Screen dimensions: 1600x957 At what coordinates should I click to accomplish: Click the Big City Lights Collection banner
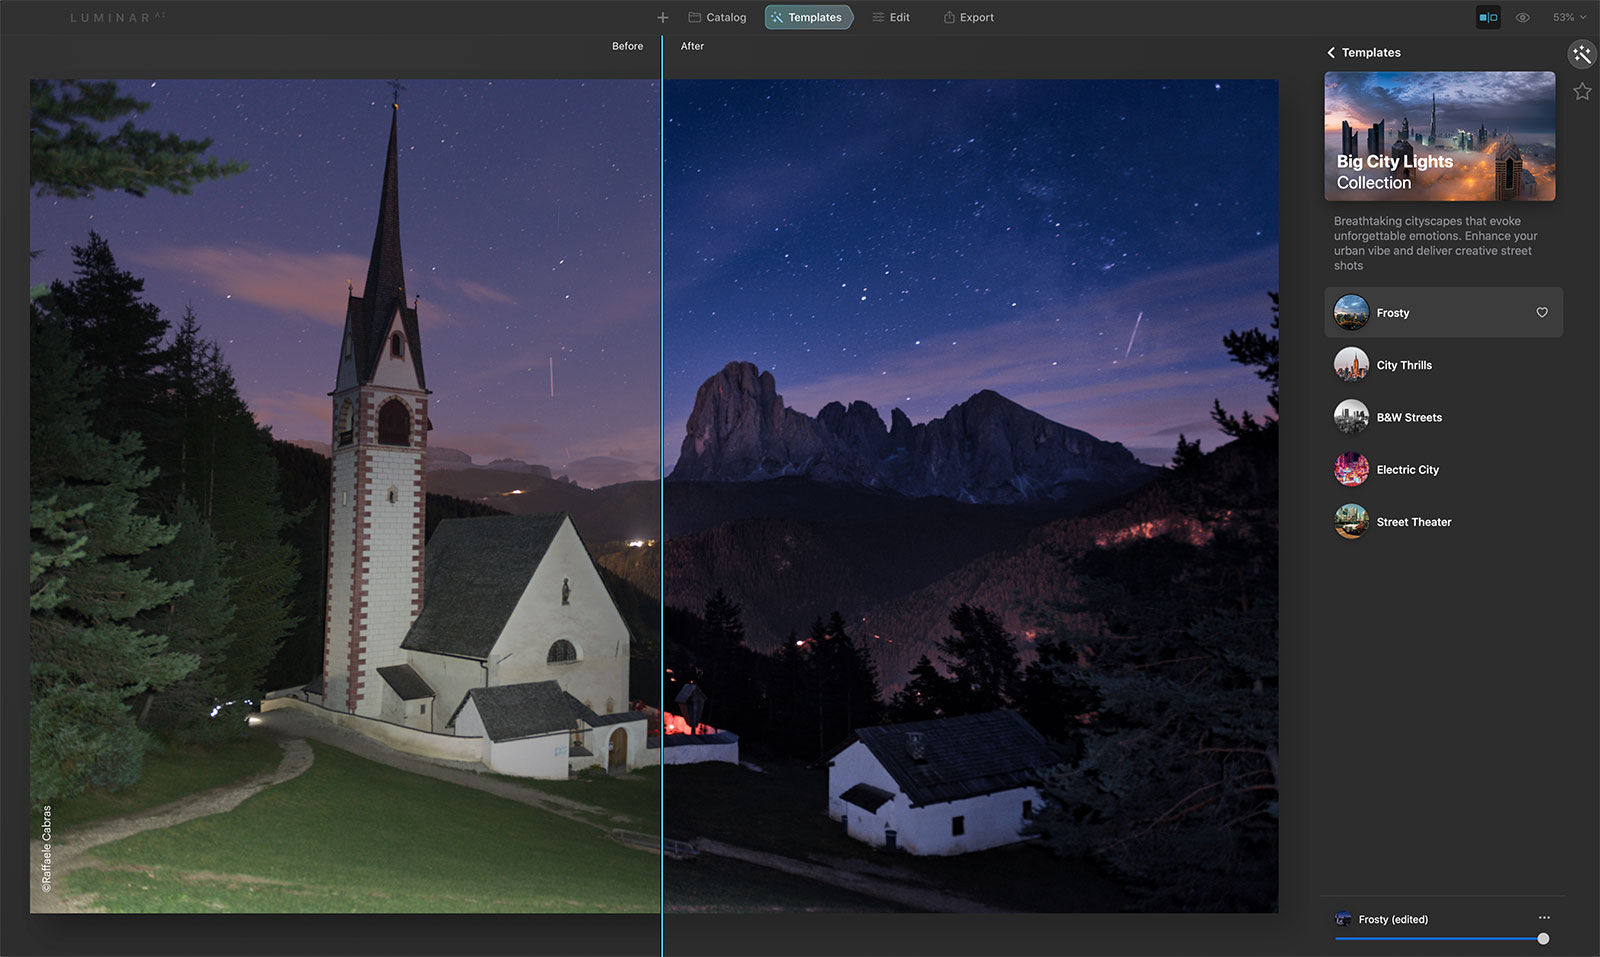[1439, 136]
